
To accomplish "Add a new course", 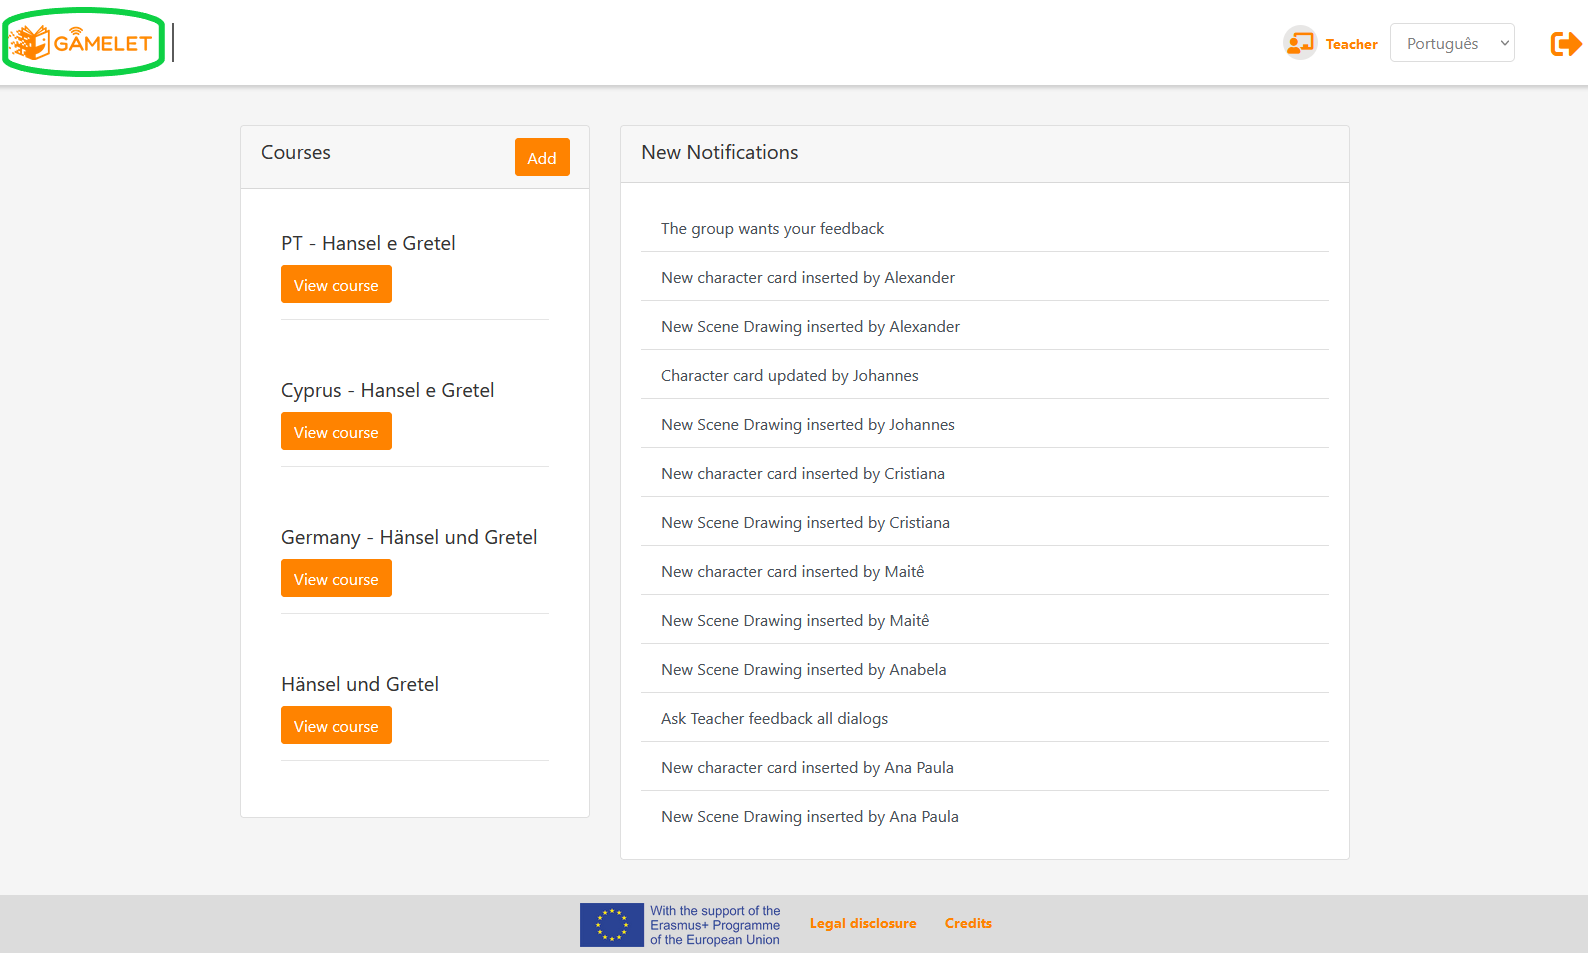I will pyautogui.click(x=542, y=157).
